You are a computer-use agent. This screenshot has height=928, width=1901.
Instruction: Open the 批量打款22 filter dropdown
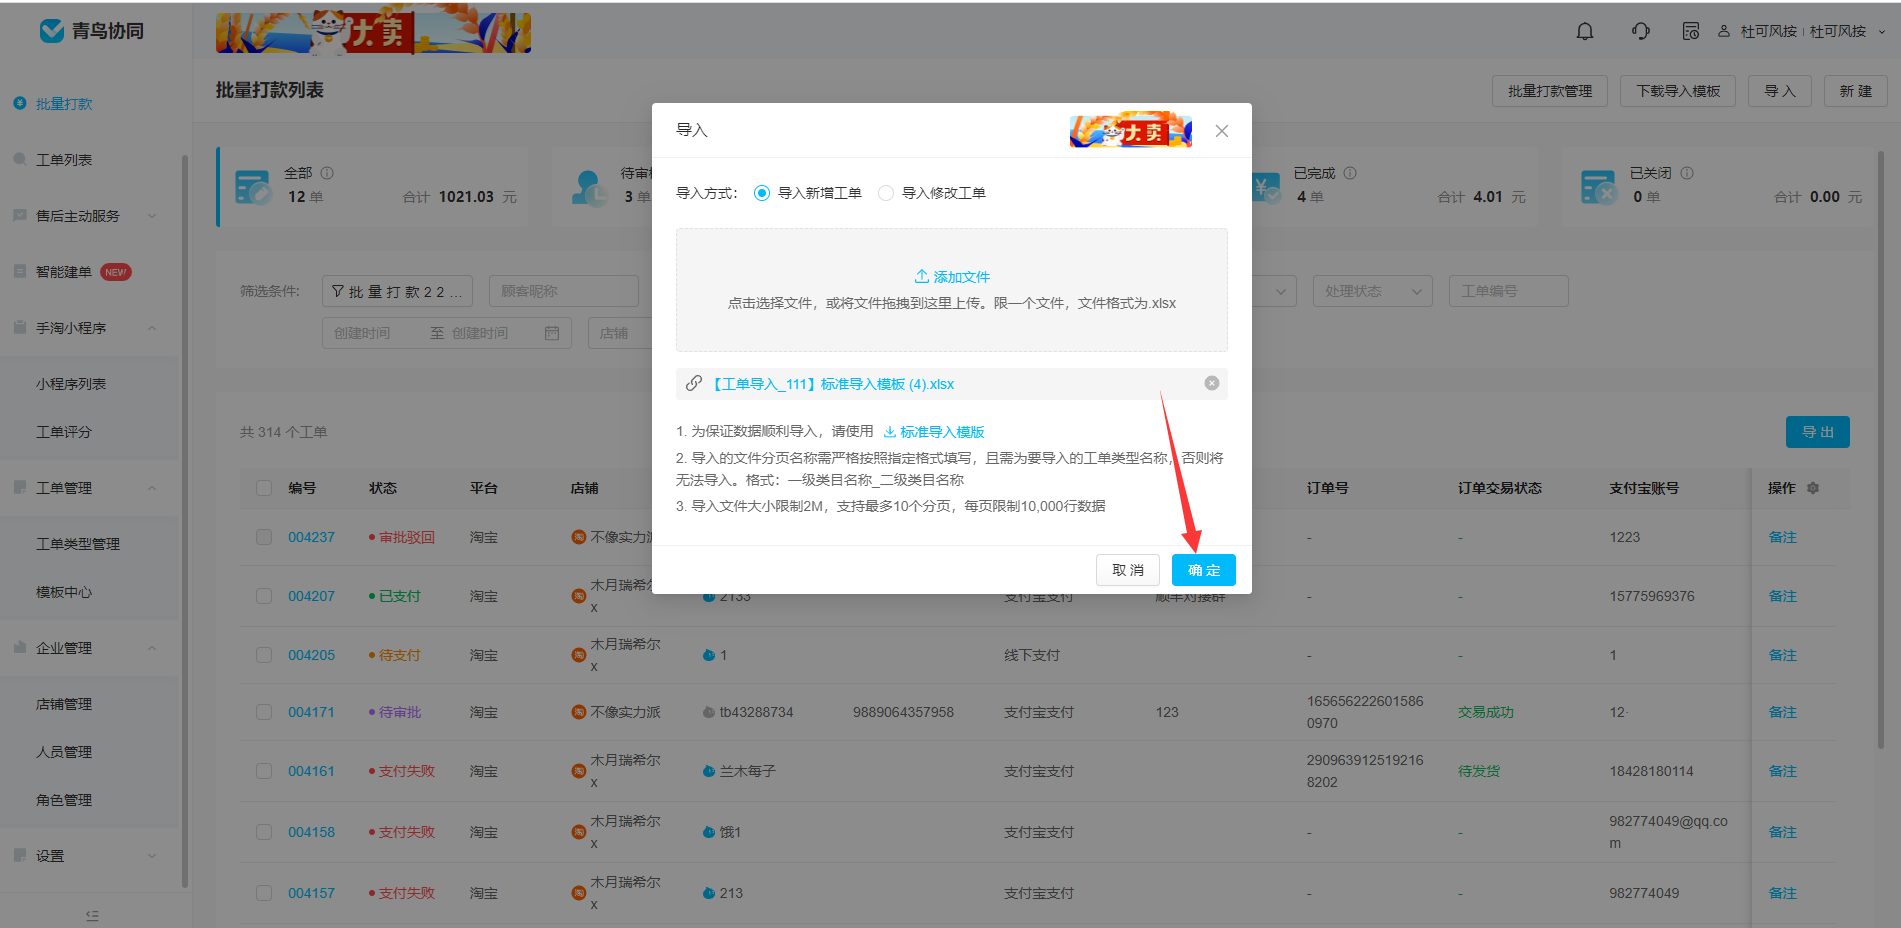tap(397, 291)
